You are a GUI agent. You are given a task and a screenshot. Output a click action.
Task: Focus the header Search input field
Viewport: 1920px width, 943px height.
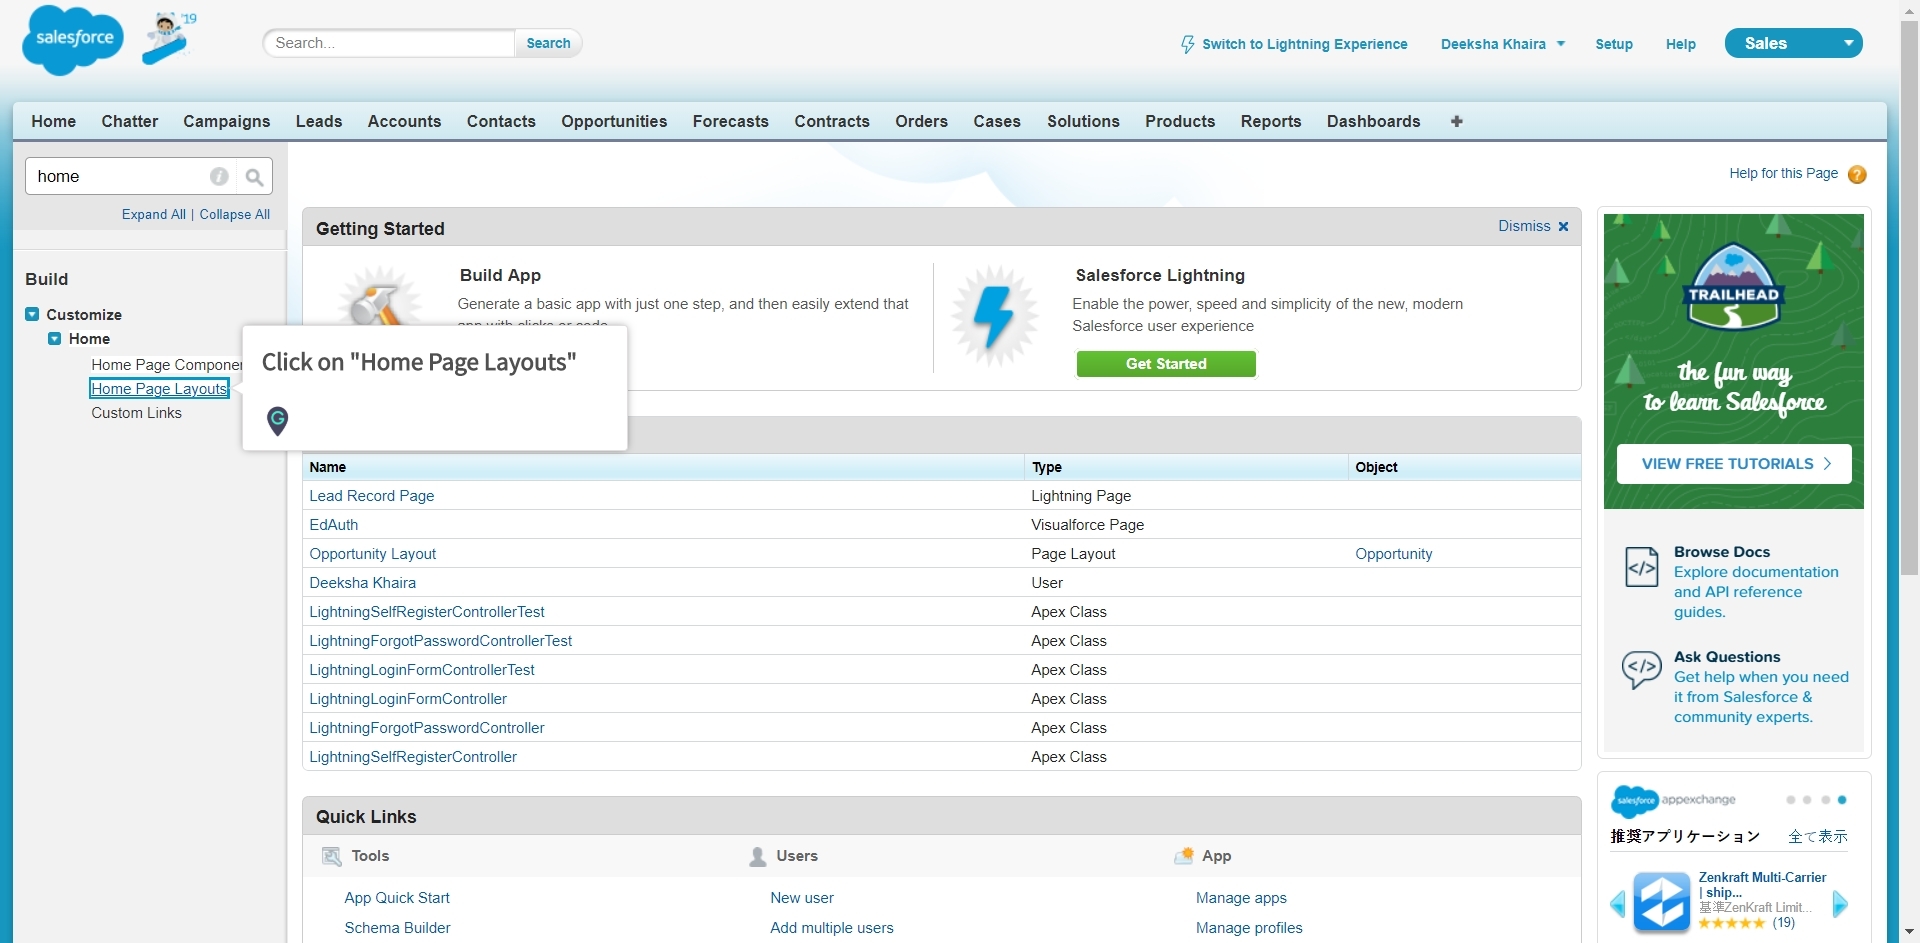coord(390,43)
